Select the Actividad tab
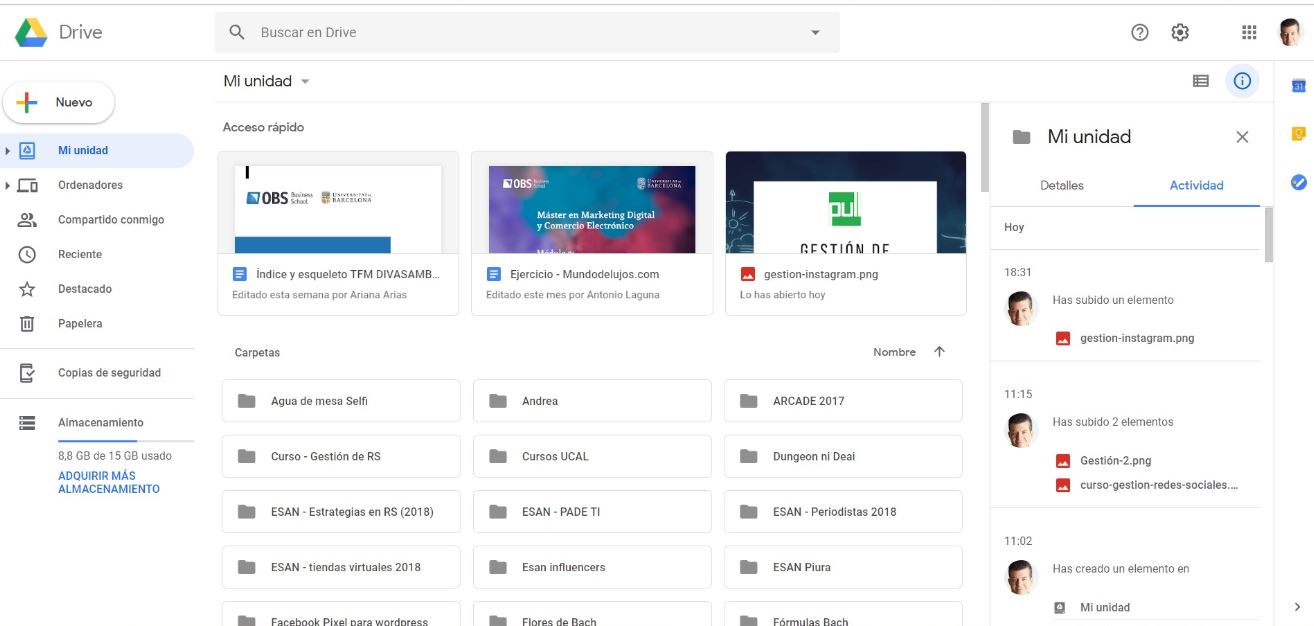The width and height of the screenshot is (1314, 626). pyautogui.click(x=1196, y=185)
